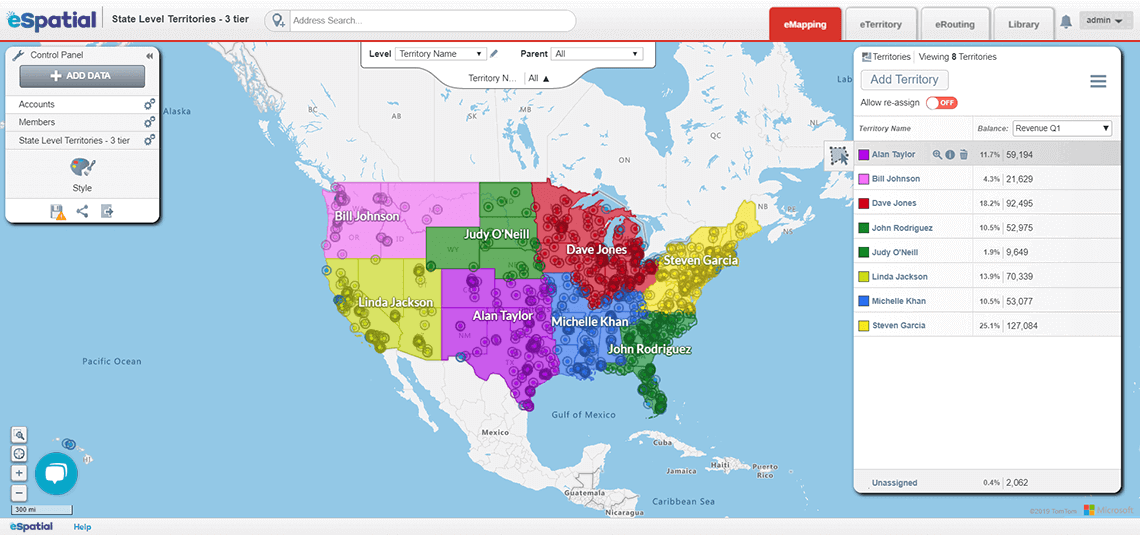
Task: Open the live chat bubble
Action: (x=57, y=474)
